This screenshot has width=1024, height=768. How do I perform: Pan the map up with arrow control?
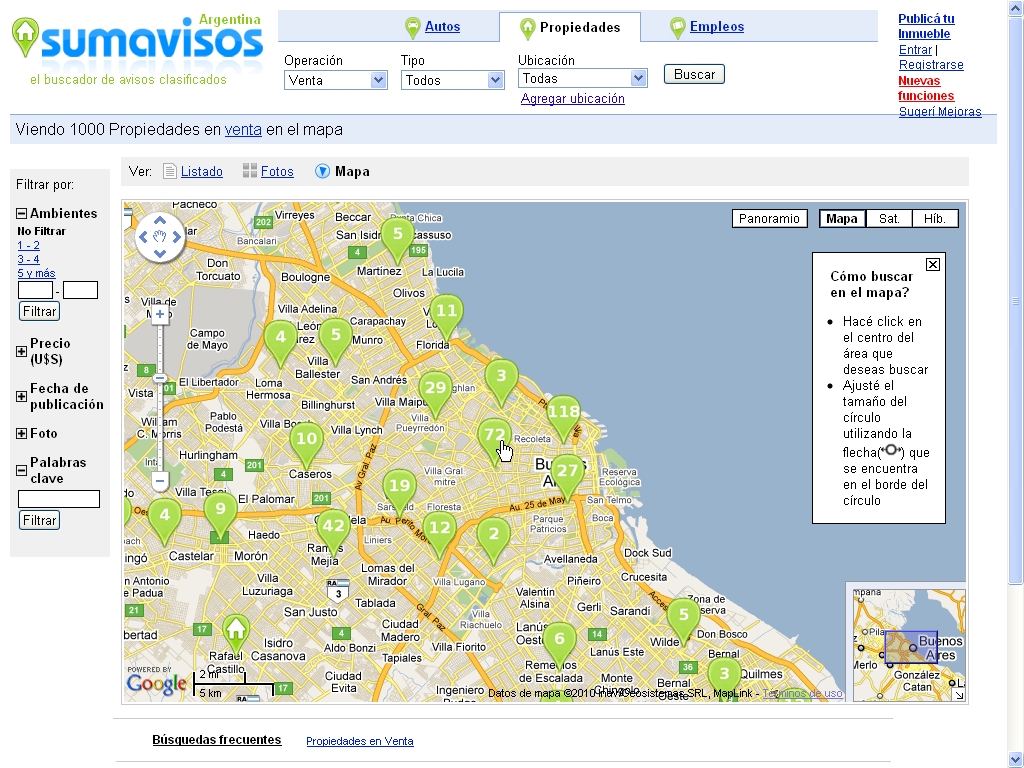tap(160, 221)
